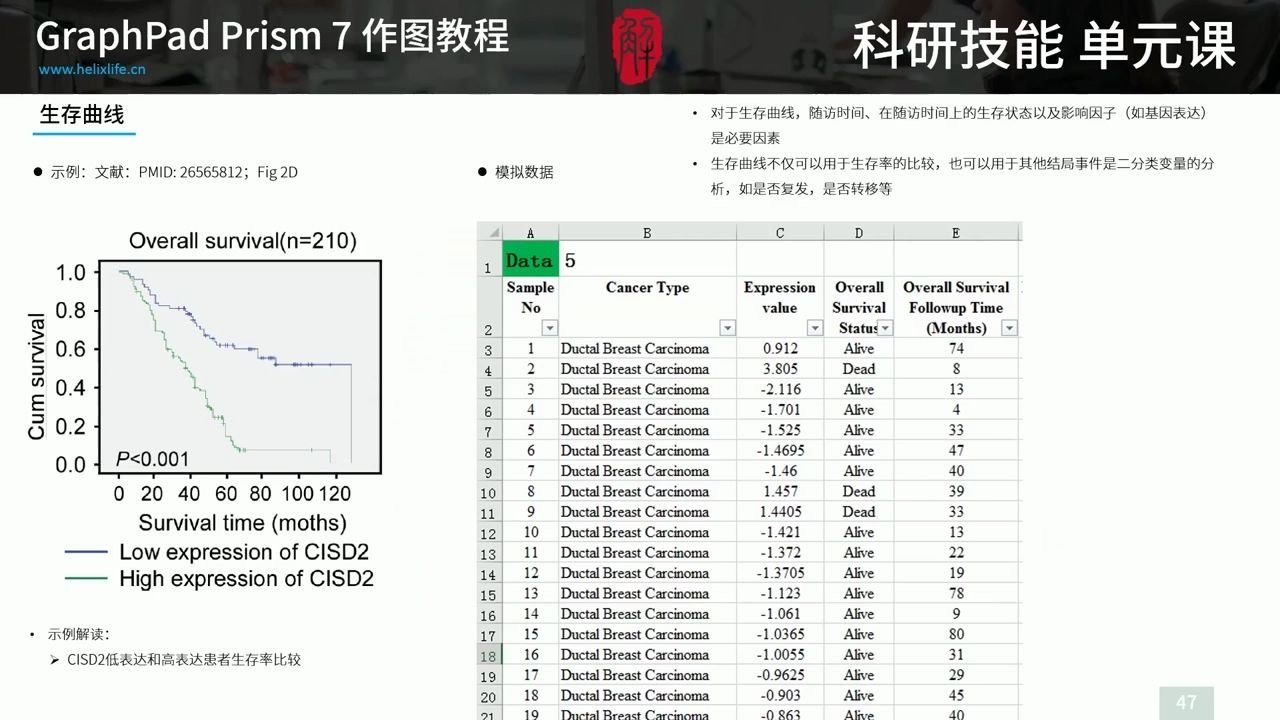
Task: Select expression value 0.912
Action: (780, 349)
